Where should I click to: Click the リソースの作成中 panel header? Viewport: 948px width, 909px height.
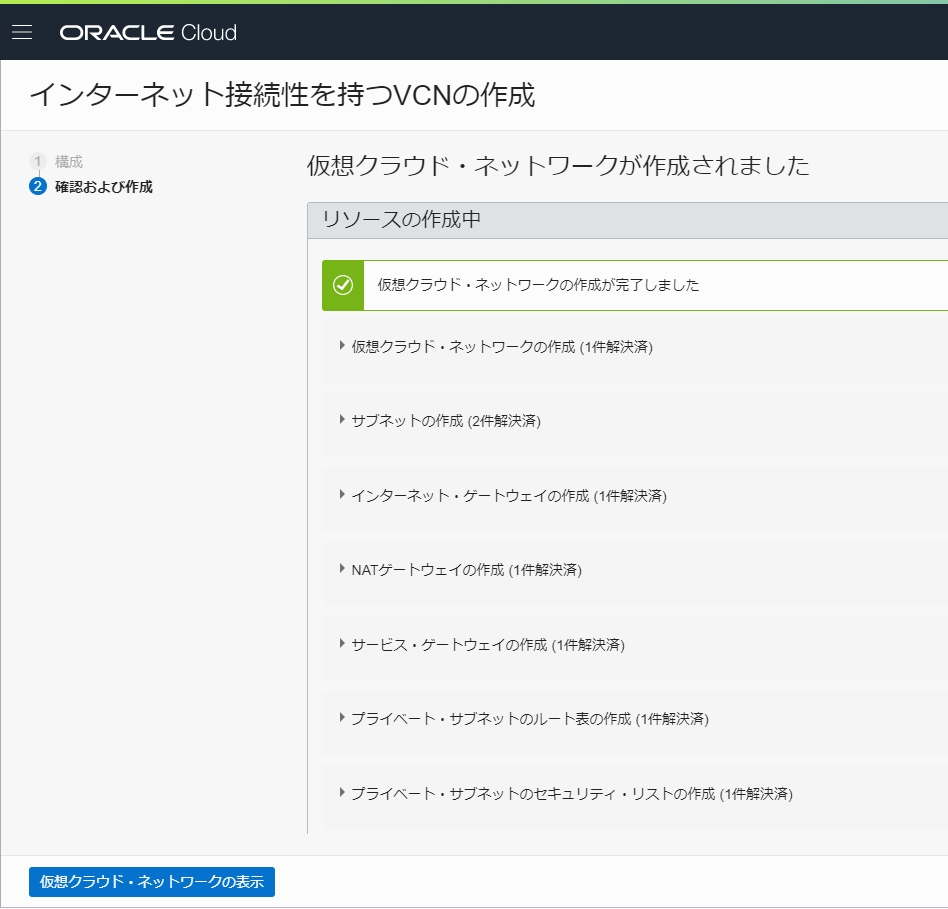(x=401, y=220)
